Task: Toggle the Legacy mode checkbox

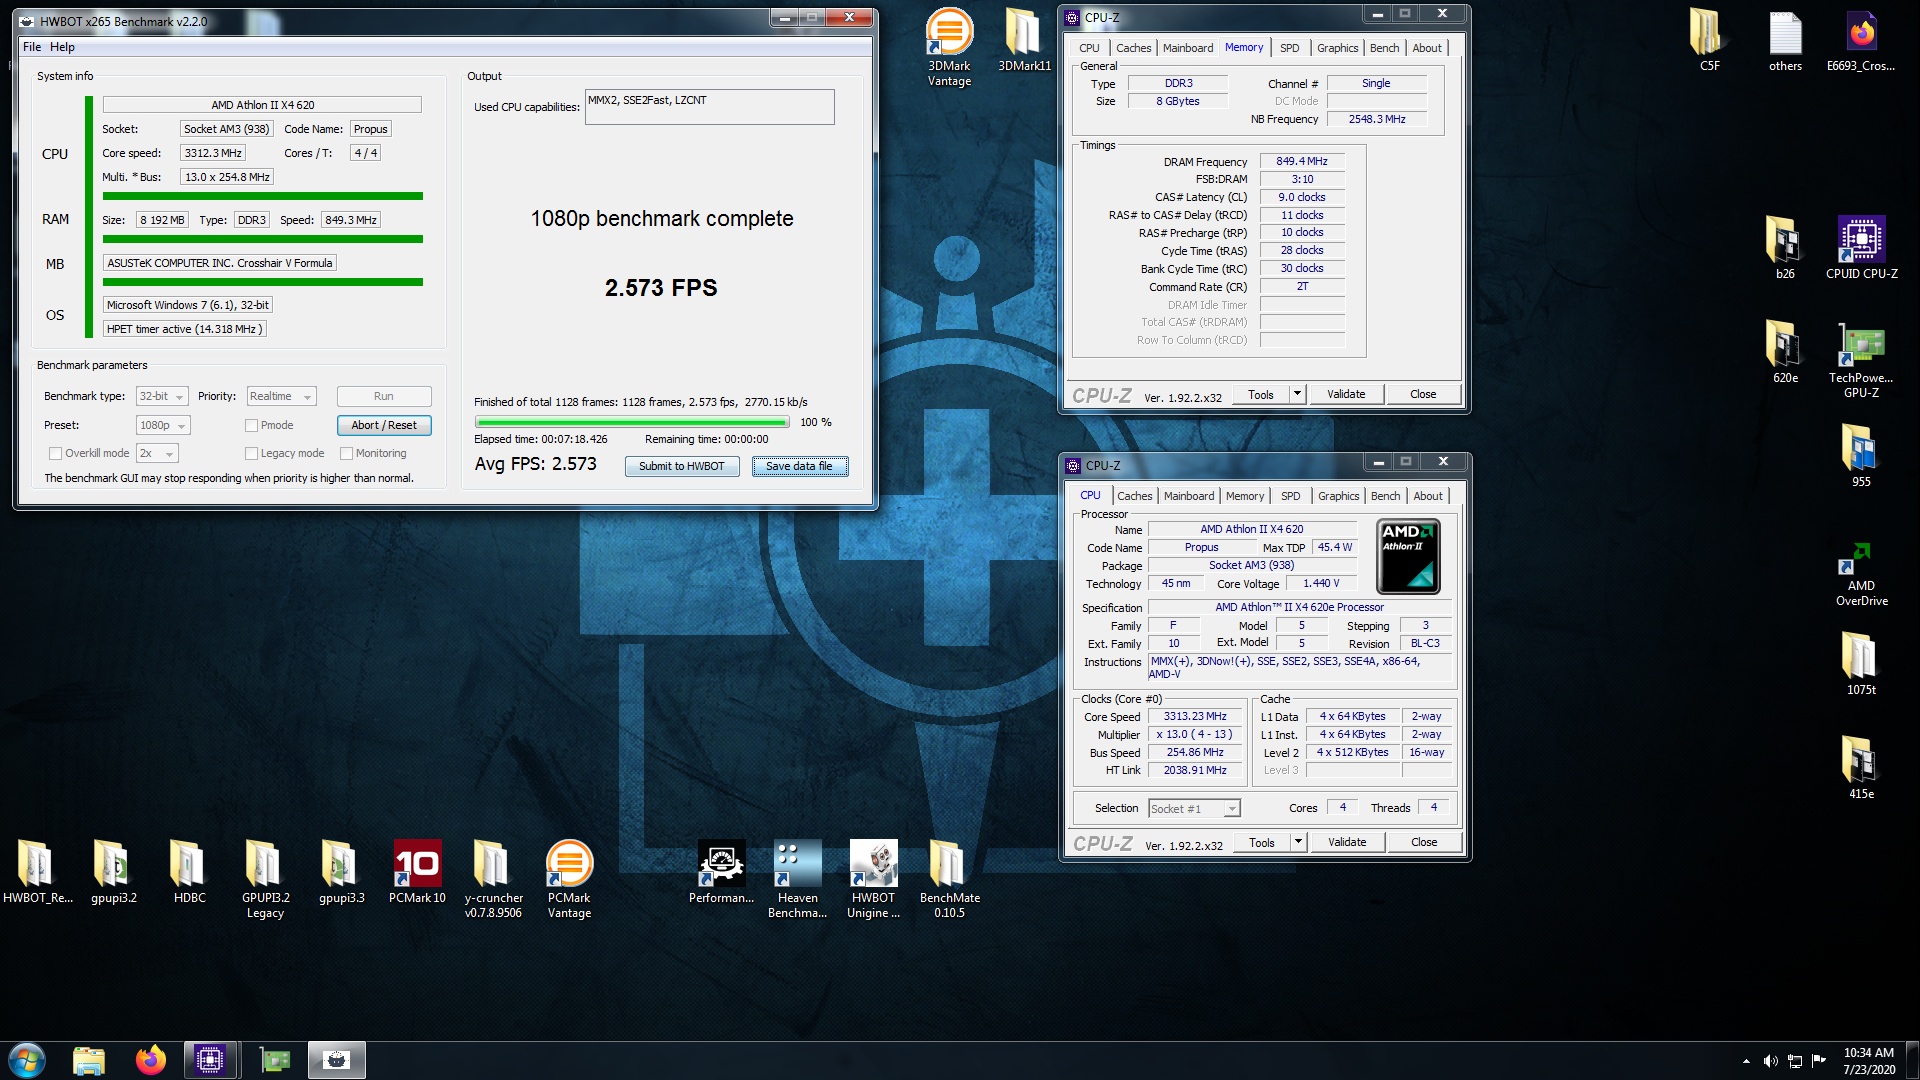Action: click(x=252, y=454)
